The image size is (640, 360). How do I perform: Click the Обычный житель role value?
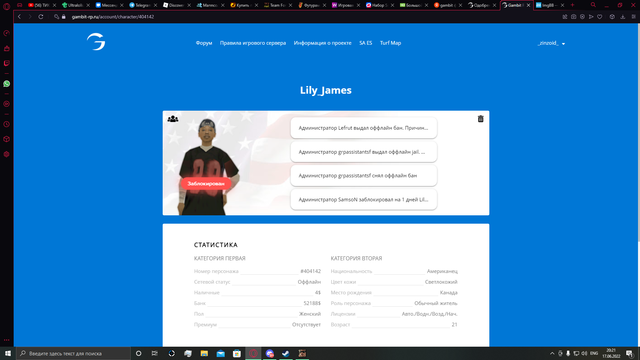[436, 303]
